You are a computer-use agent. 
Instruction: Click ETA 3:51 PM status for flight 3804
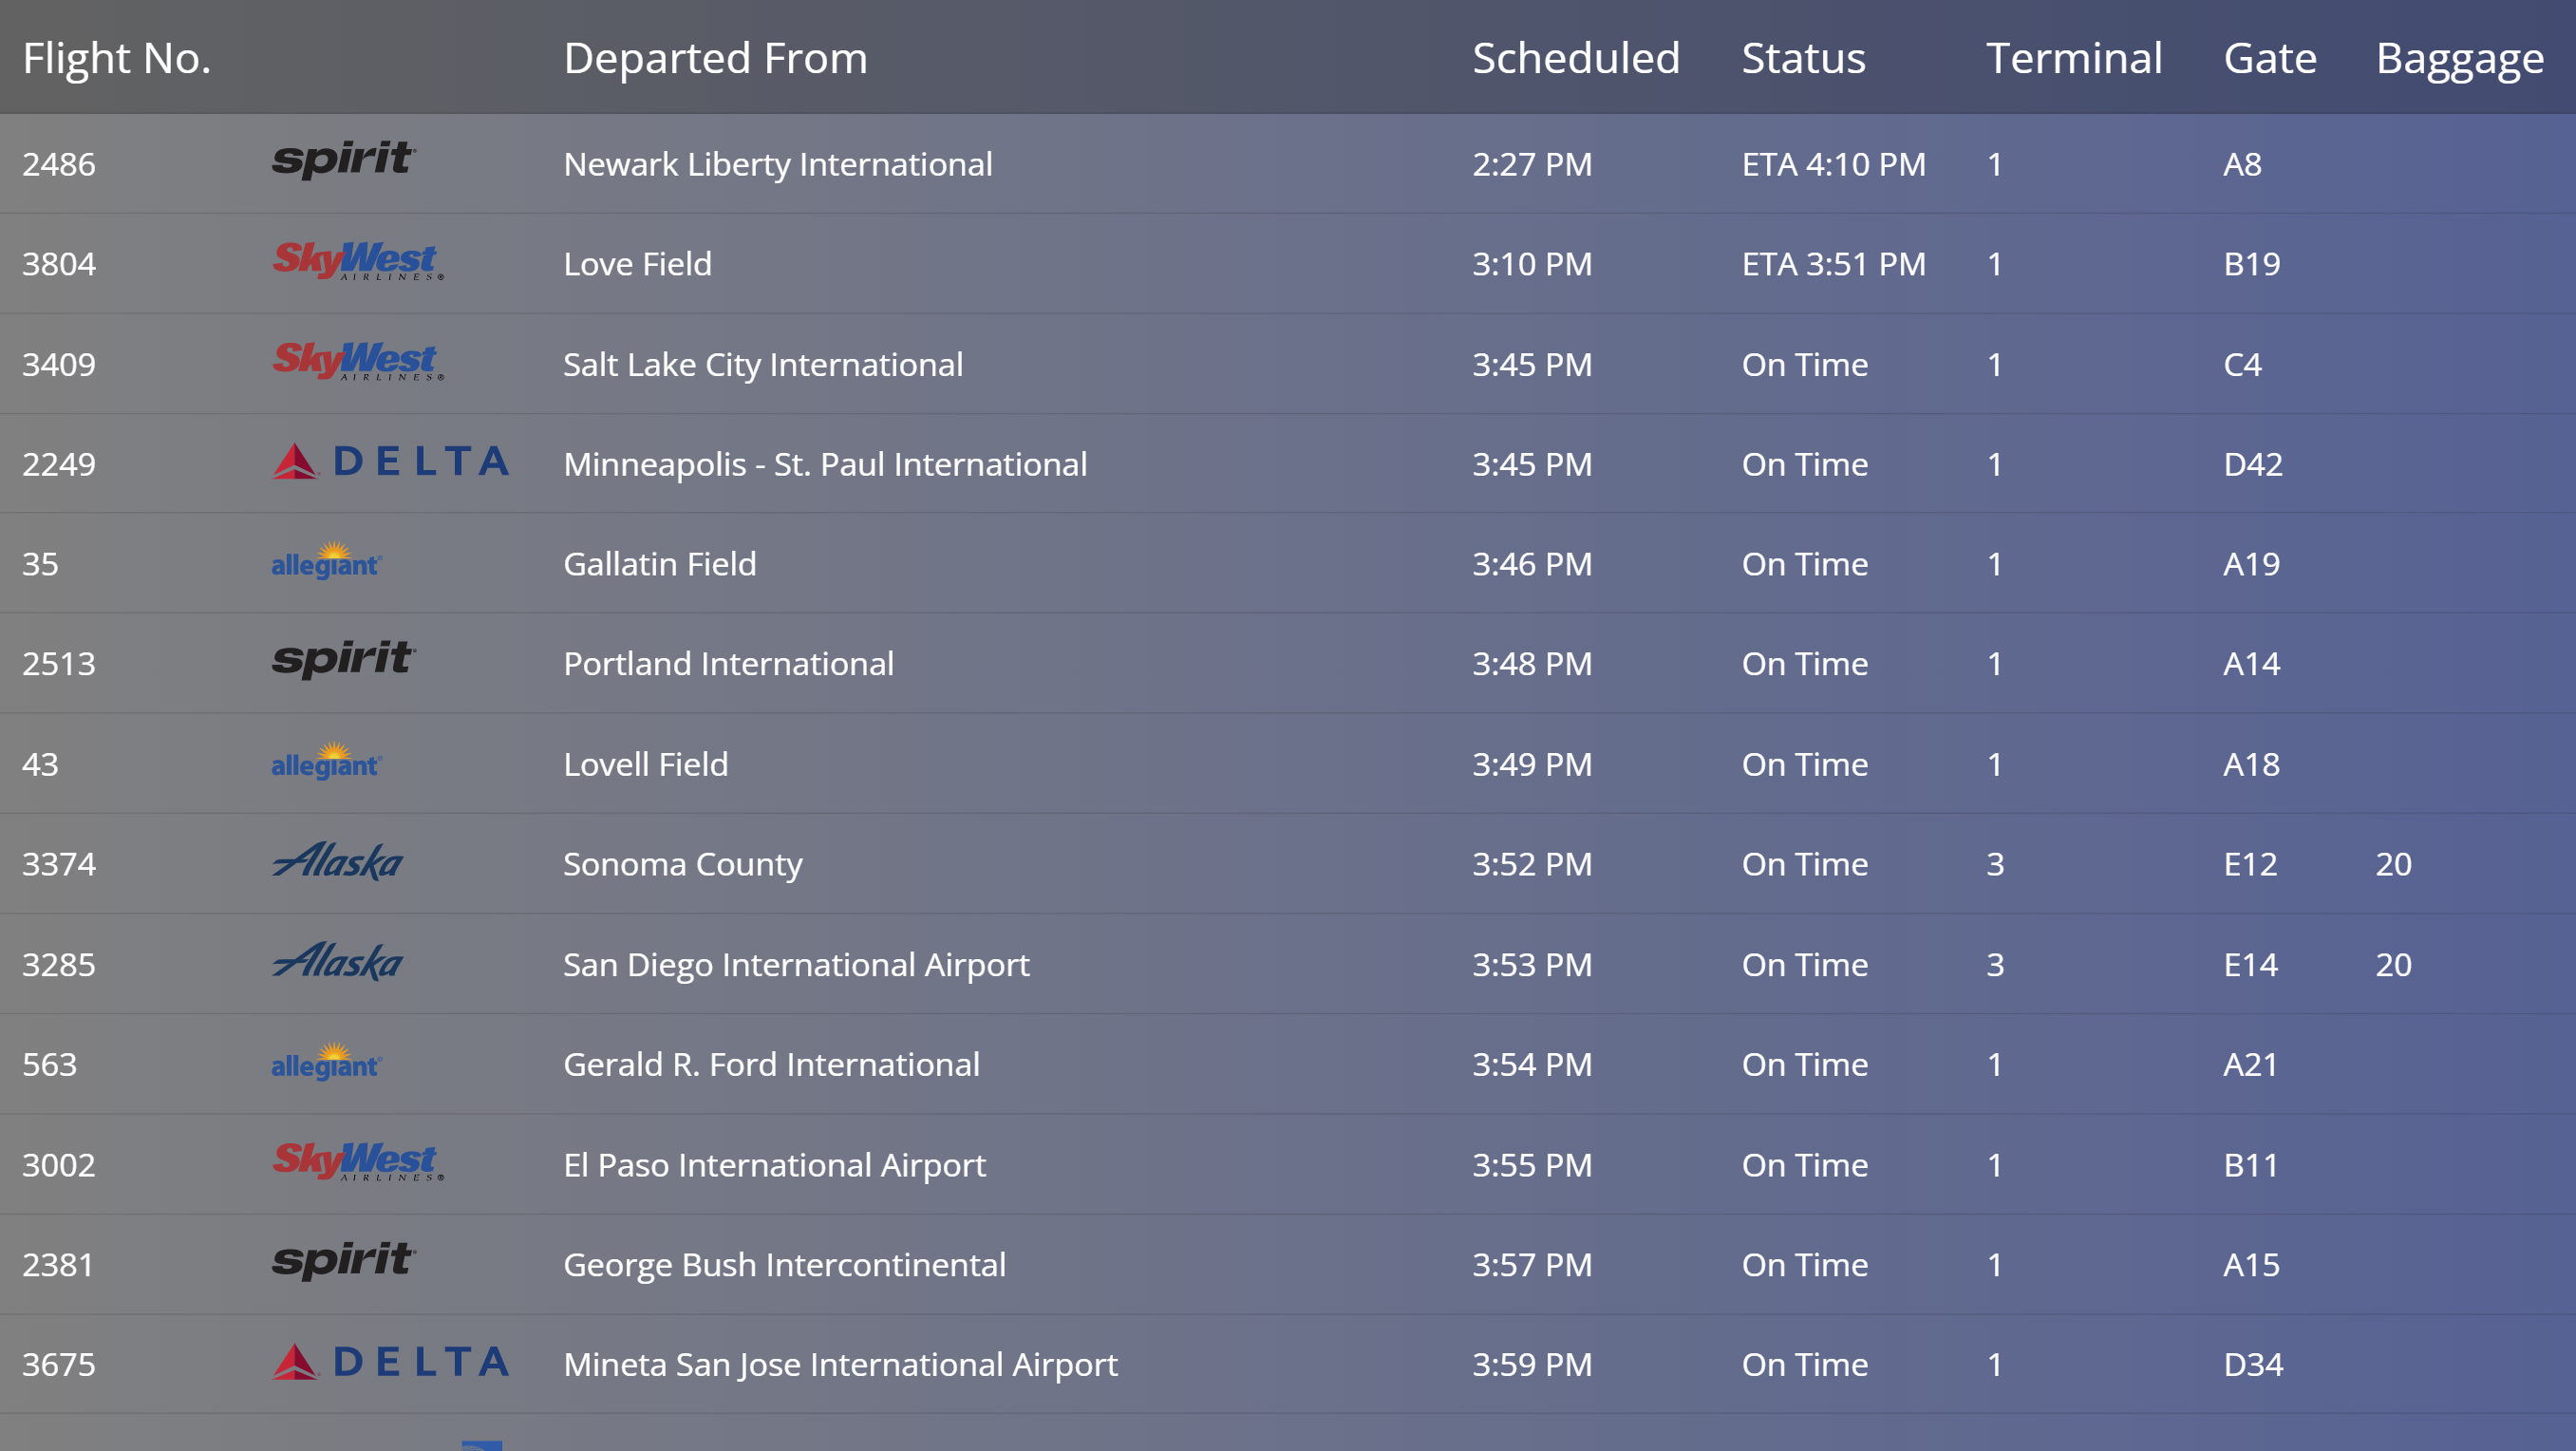(x=1833, y=264)
